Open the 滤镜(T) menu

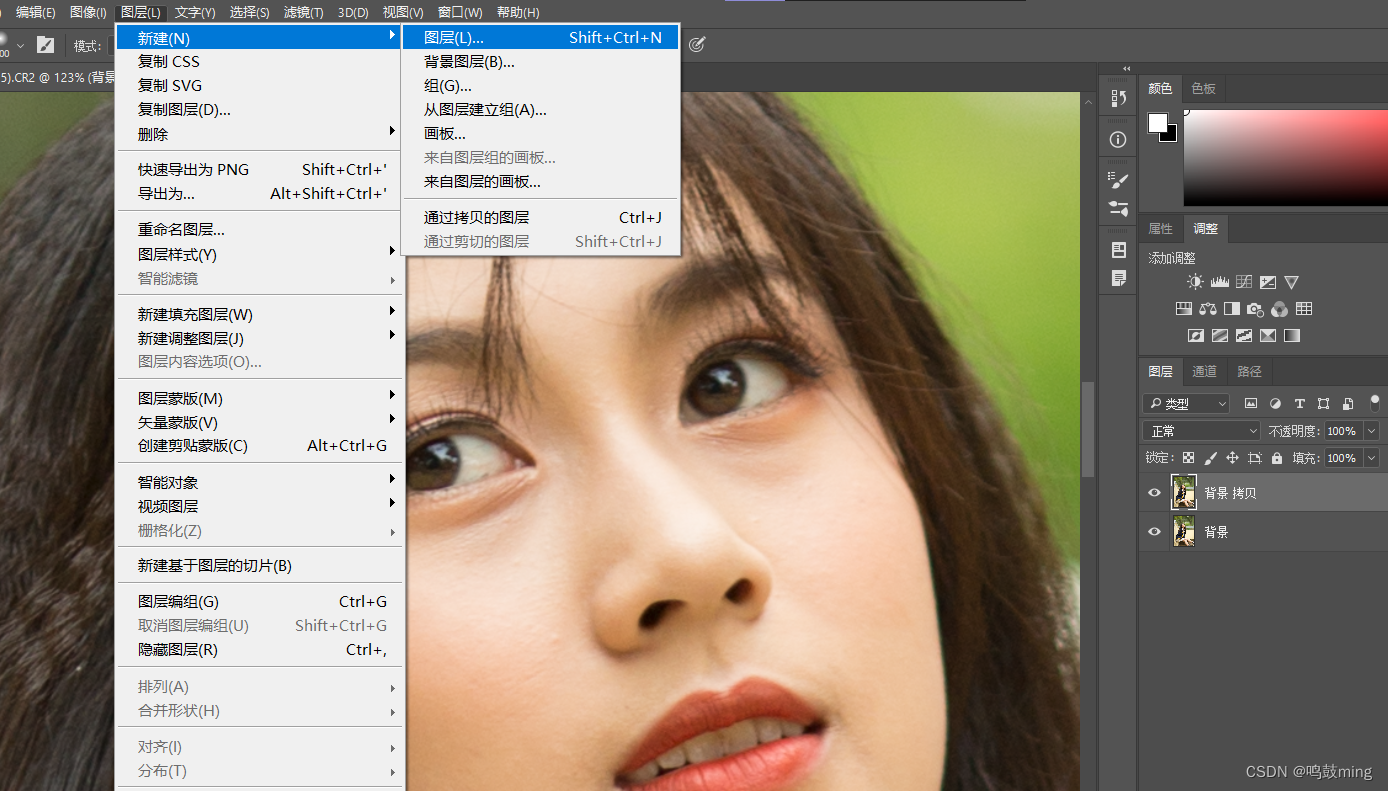(x=303, y=12)
